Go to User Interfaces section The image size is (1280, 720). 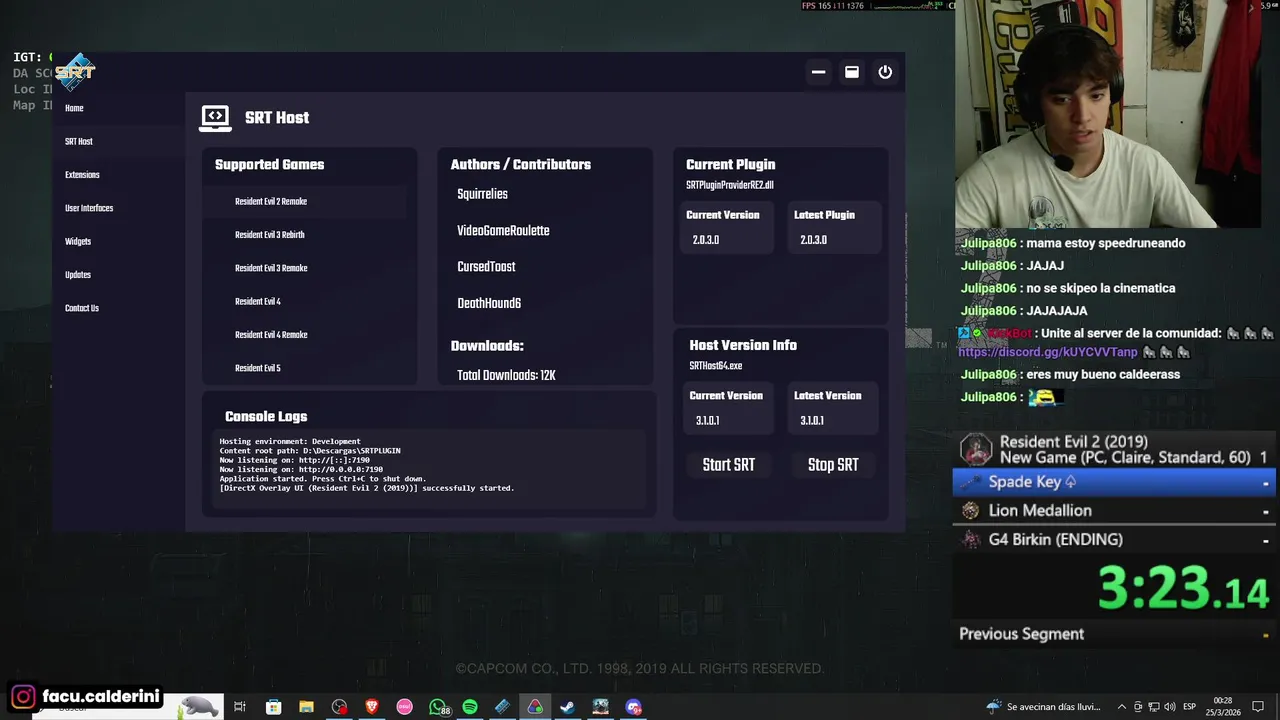pyautogui.click(x=89, y=208)
